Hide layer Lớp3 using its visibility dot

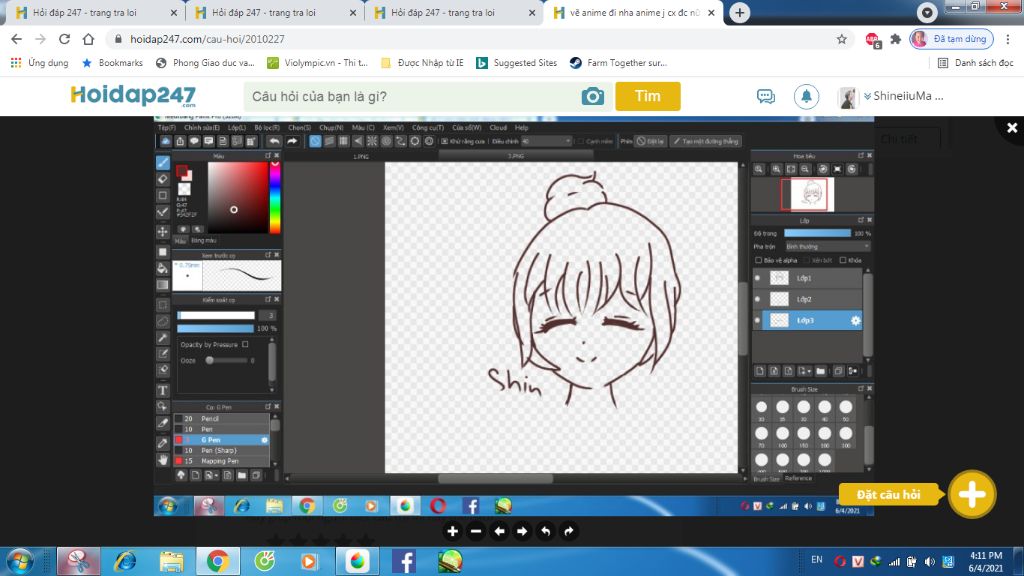[758, 321]
